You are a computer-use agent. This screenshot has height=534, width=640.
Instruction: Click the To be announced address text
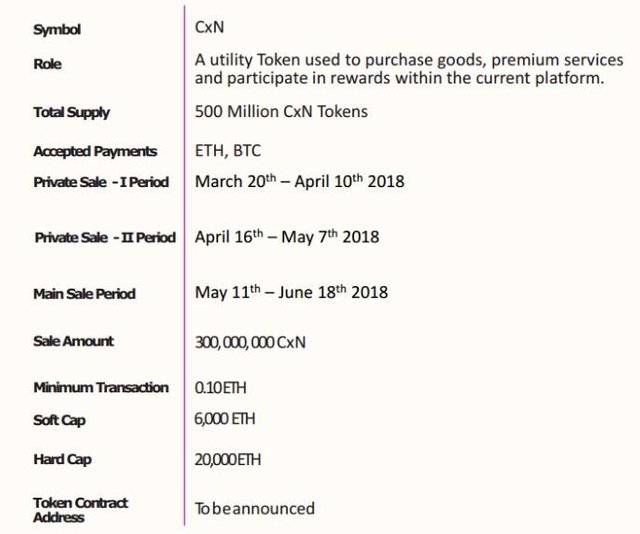click(255, 509)
